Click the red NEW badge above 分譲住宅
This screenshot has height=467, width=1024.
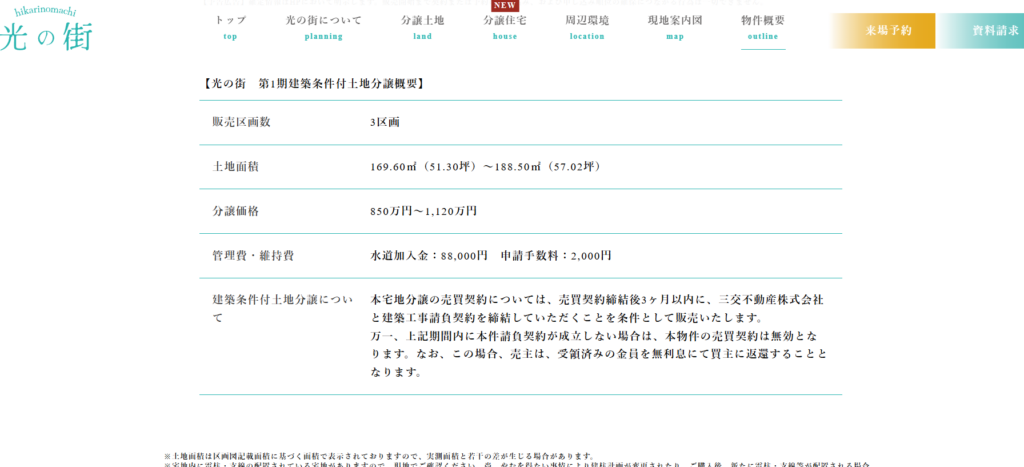[x=505, y=5]
